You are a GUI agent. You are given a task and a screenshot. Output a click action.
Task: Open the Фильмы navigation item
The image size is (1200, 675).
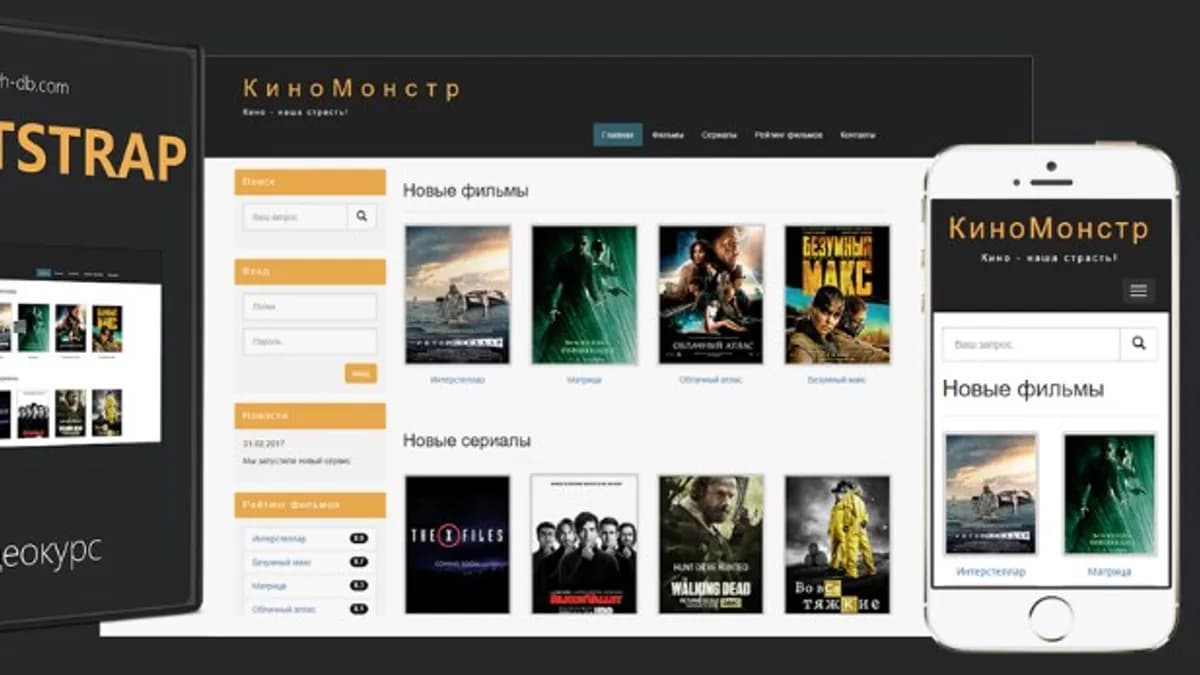coord(668,135)
